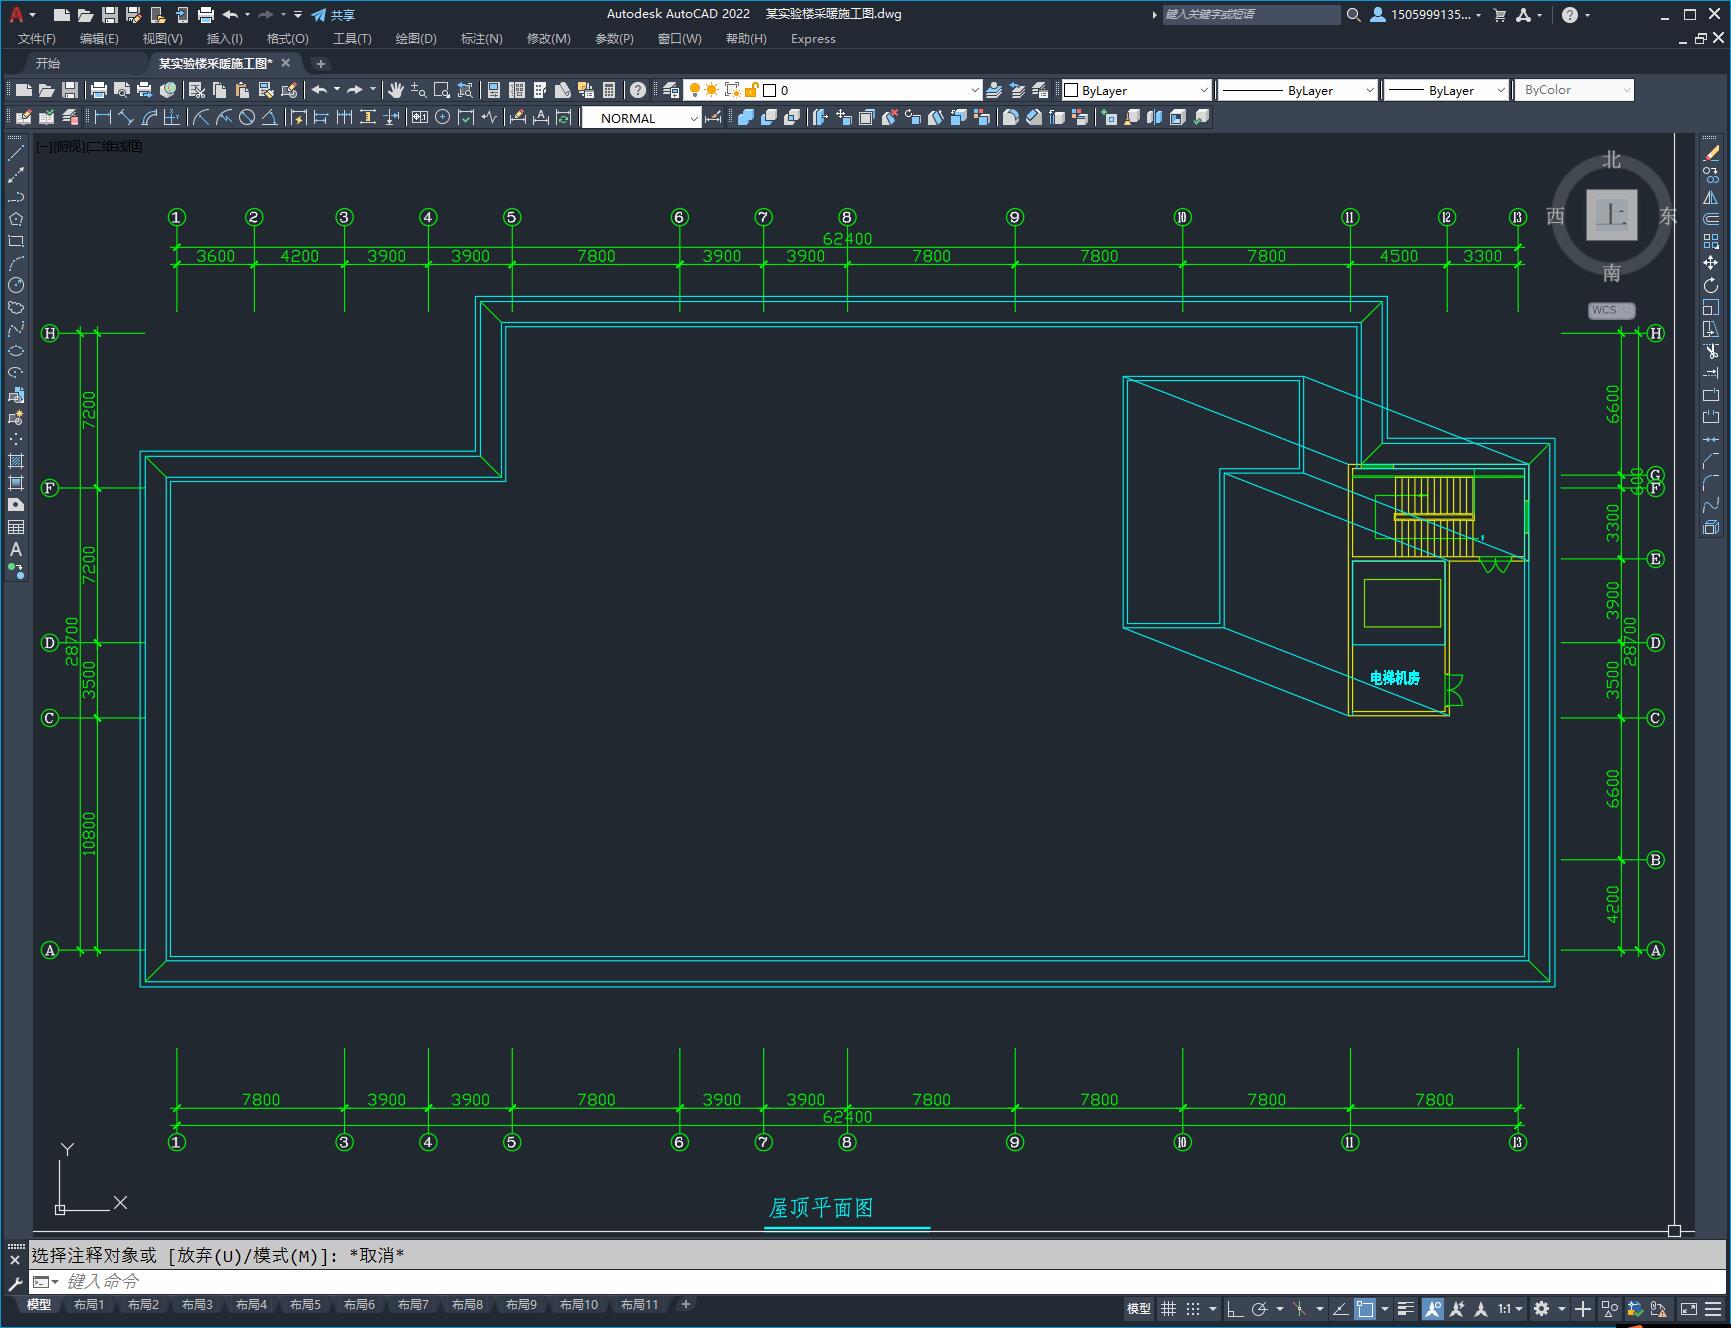Screen dimensions: 1731x1328
Task: Open the annotation scale 1:1 dropdown
Action: (x=1510, y=1308)
